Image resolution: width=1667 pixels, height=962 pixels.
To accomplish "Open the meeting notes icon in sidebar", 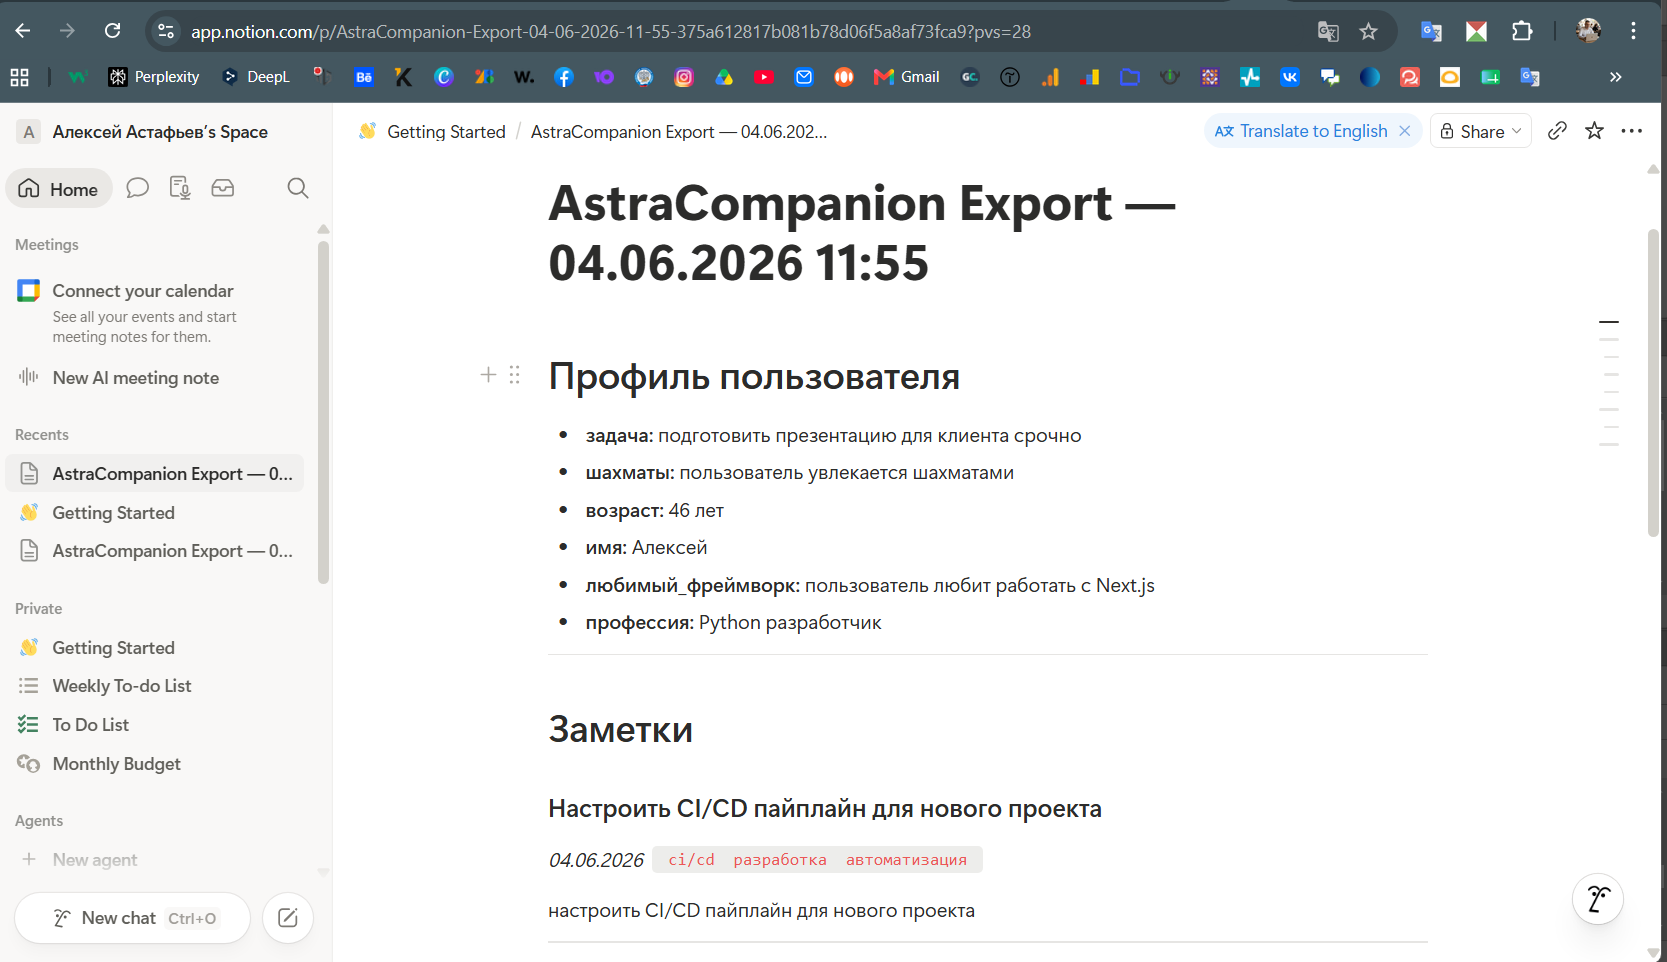I will click(180, 188).
